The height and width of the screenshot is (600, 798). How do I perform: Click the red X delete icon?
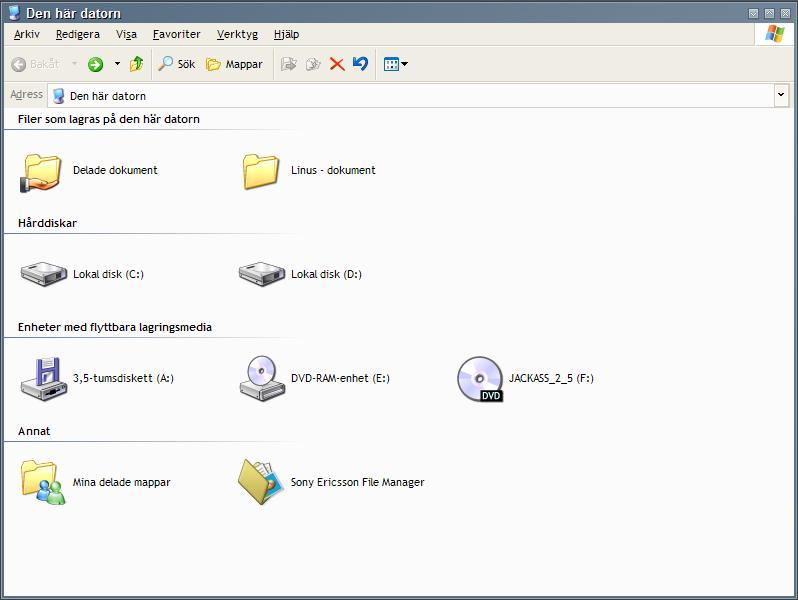(x=337, y=64)
